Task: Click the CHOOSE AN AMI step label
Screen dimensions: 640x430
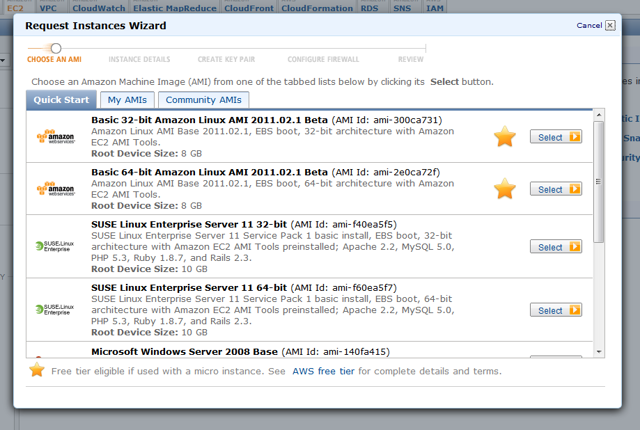Action: 54,60
